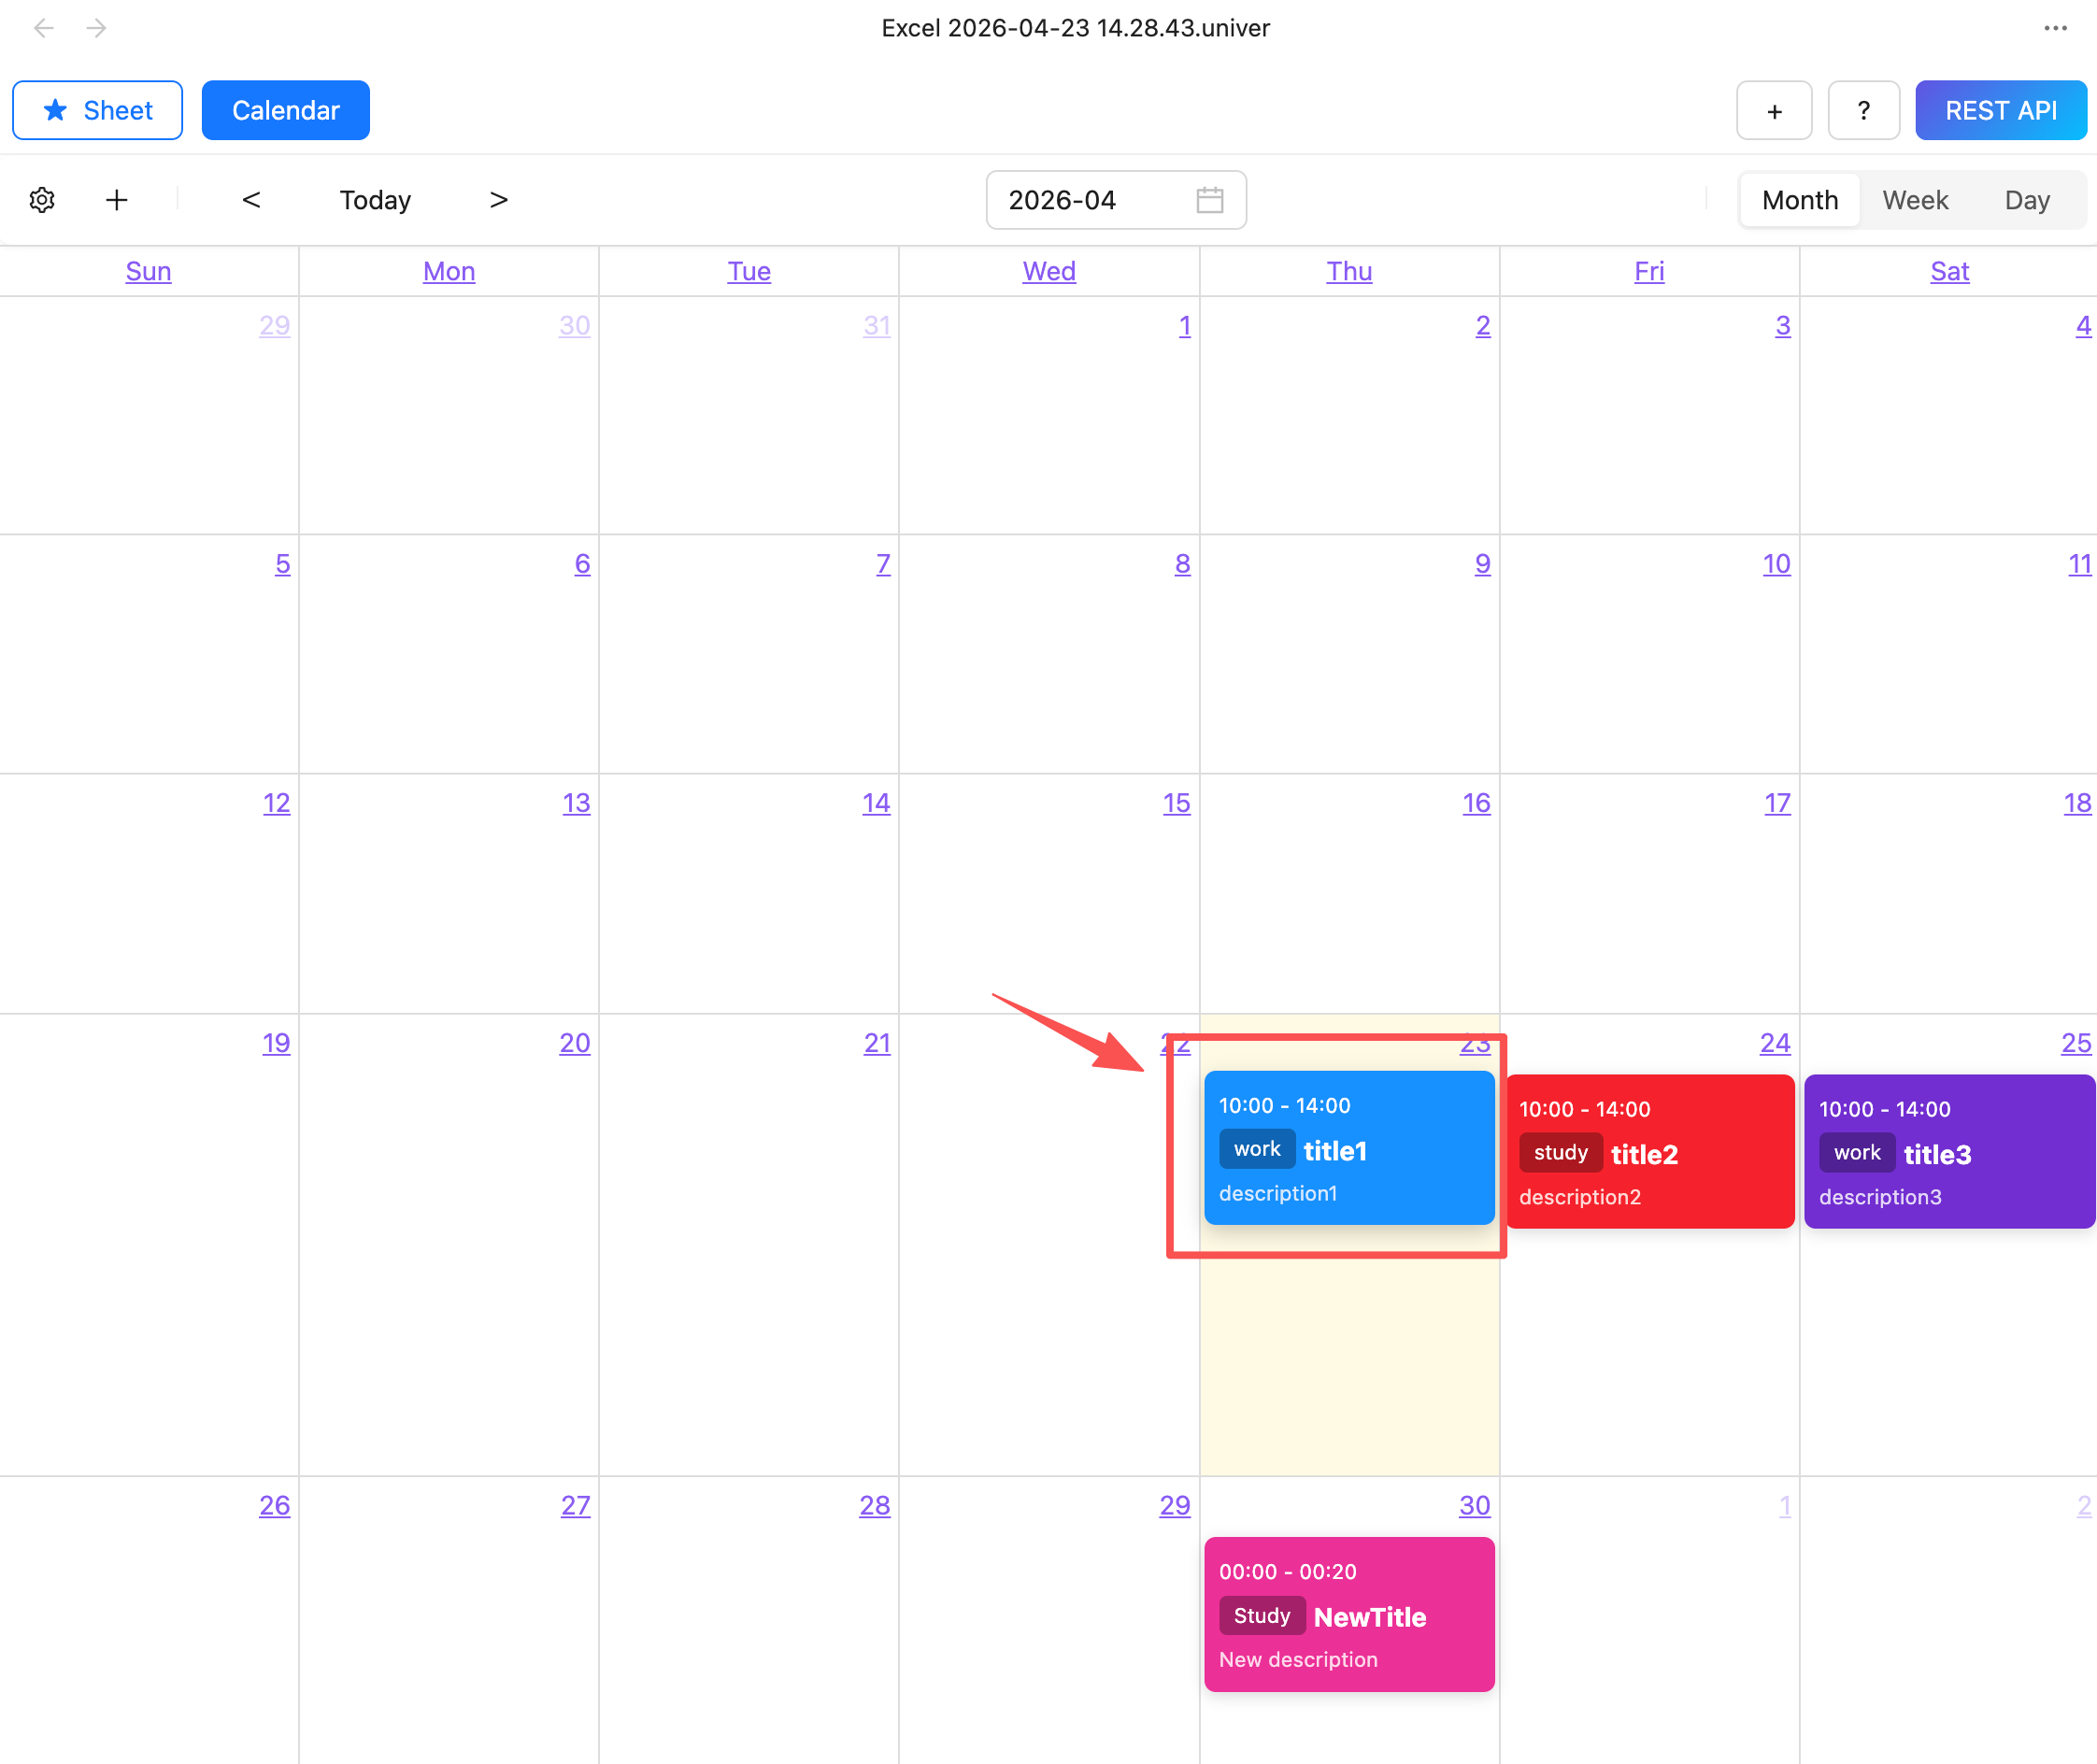This screenshot has height=1764, width=2097.
Task: Click the date 15 link
Action: tap(1176, 803)
